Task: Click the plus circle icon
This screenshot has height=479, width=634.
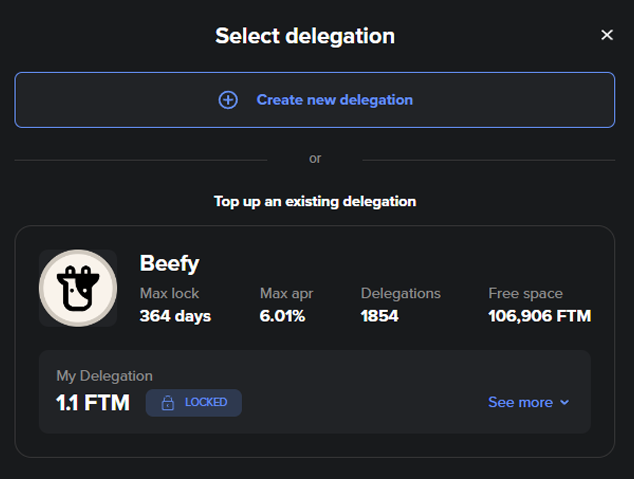Action: point(228,100)
